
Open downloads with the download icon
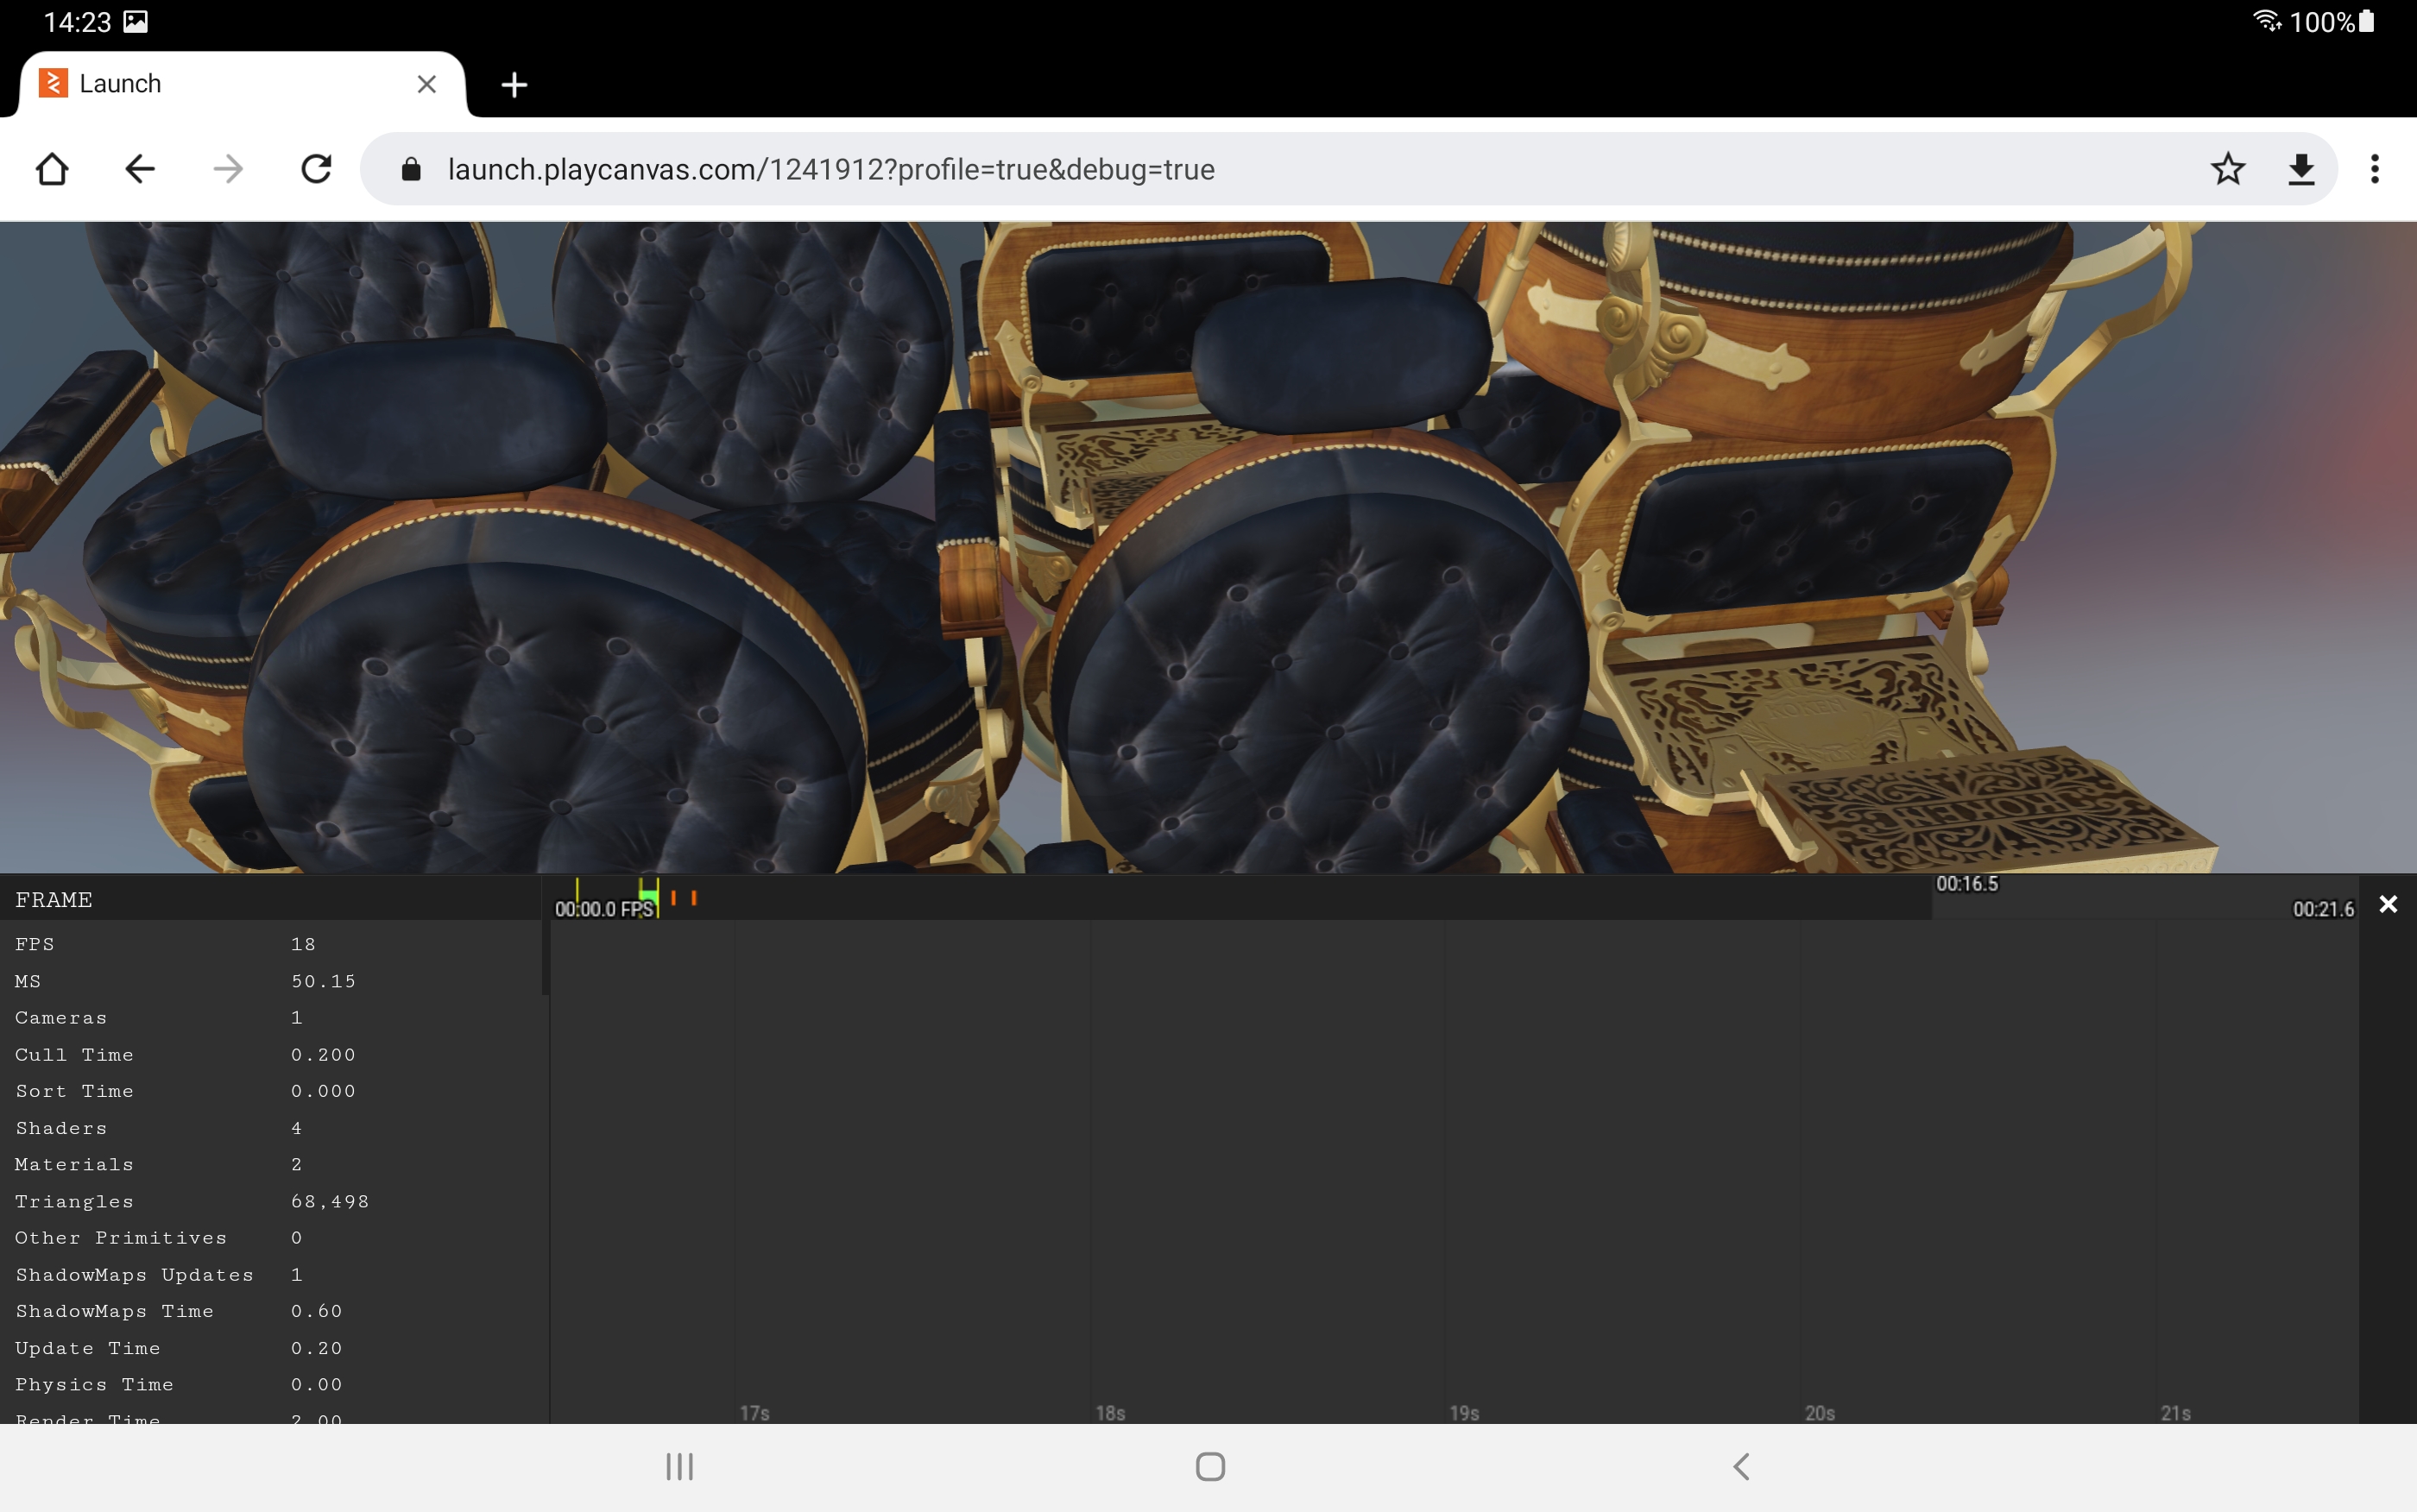point(2302,168)
